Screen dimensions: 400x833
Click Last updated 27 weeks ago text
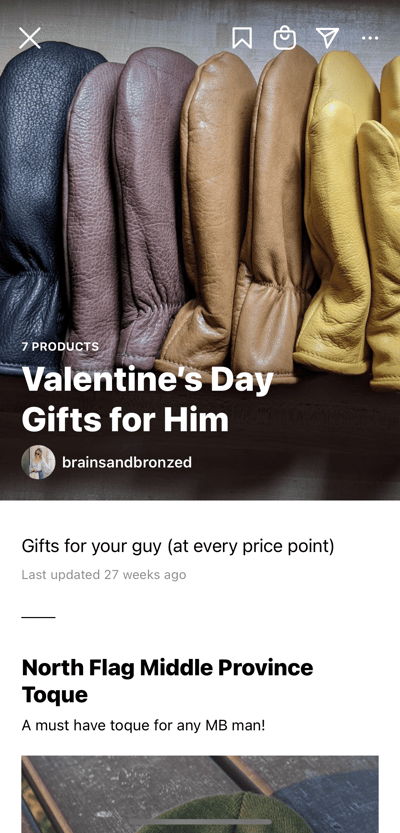(x=104, y=575)
